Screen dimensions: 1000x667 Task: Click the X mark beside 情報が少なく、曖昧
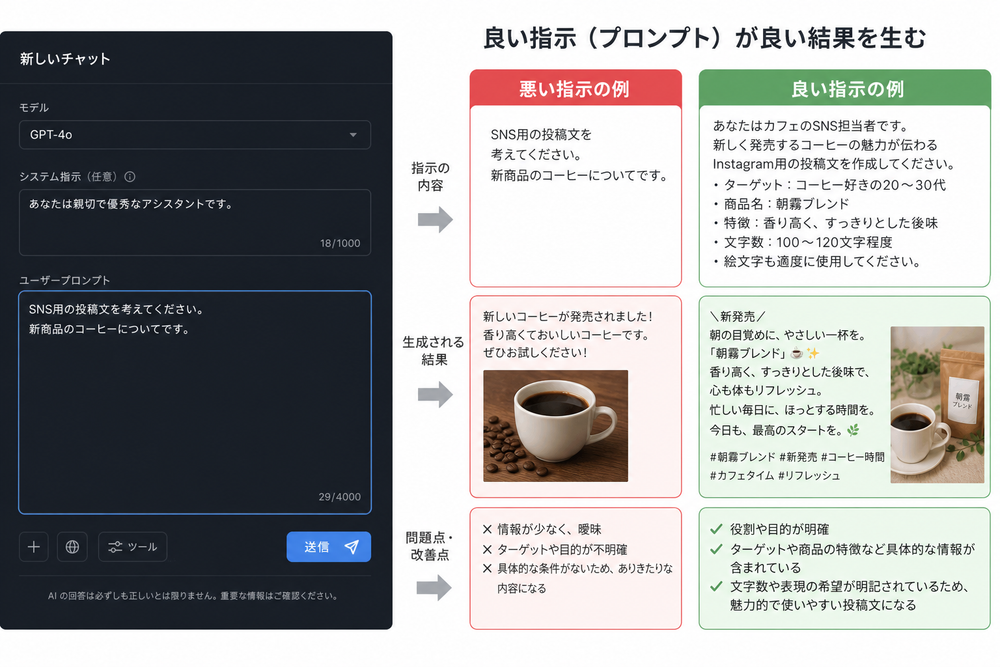coord(487,529)
